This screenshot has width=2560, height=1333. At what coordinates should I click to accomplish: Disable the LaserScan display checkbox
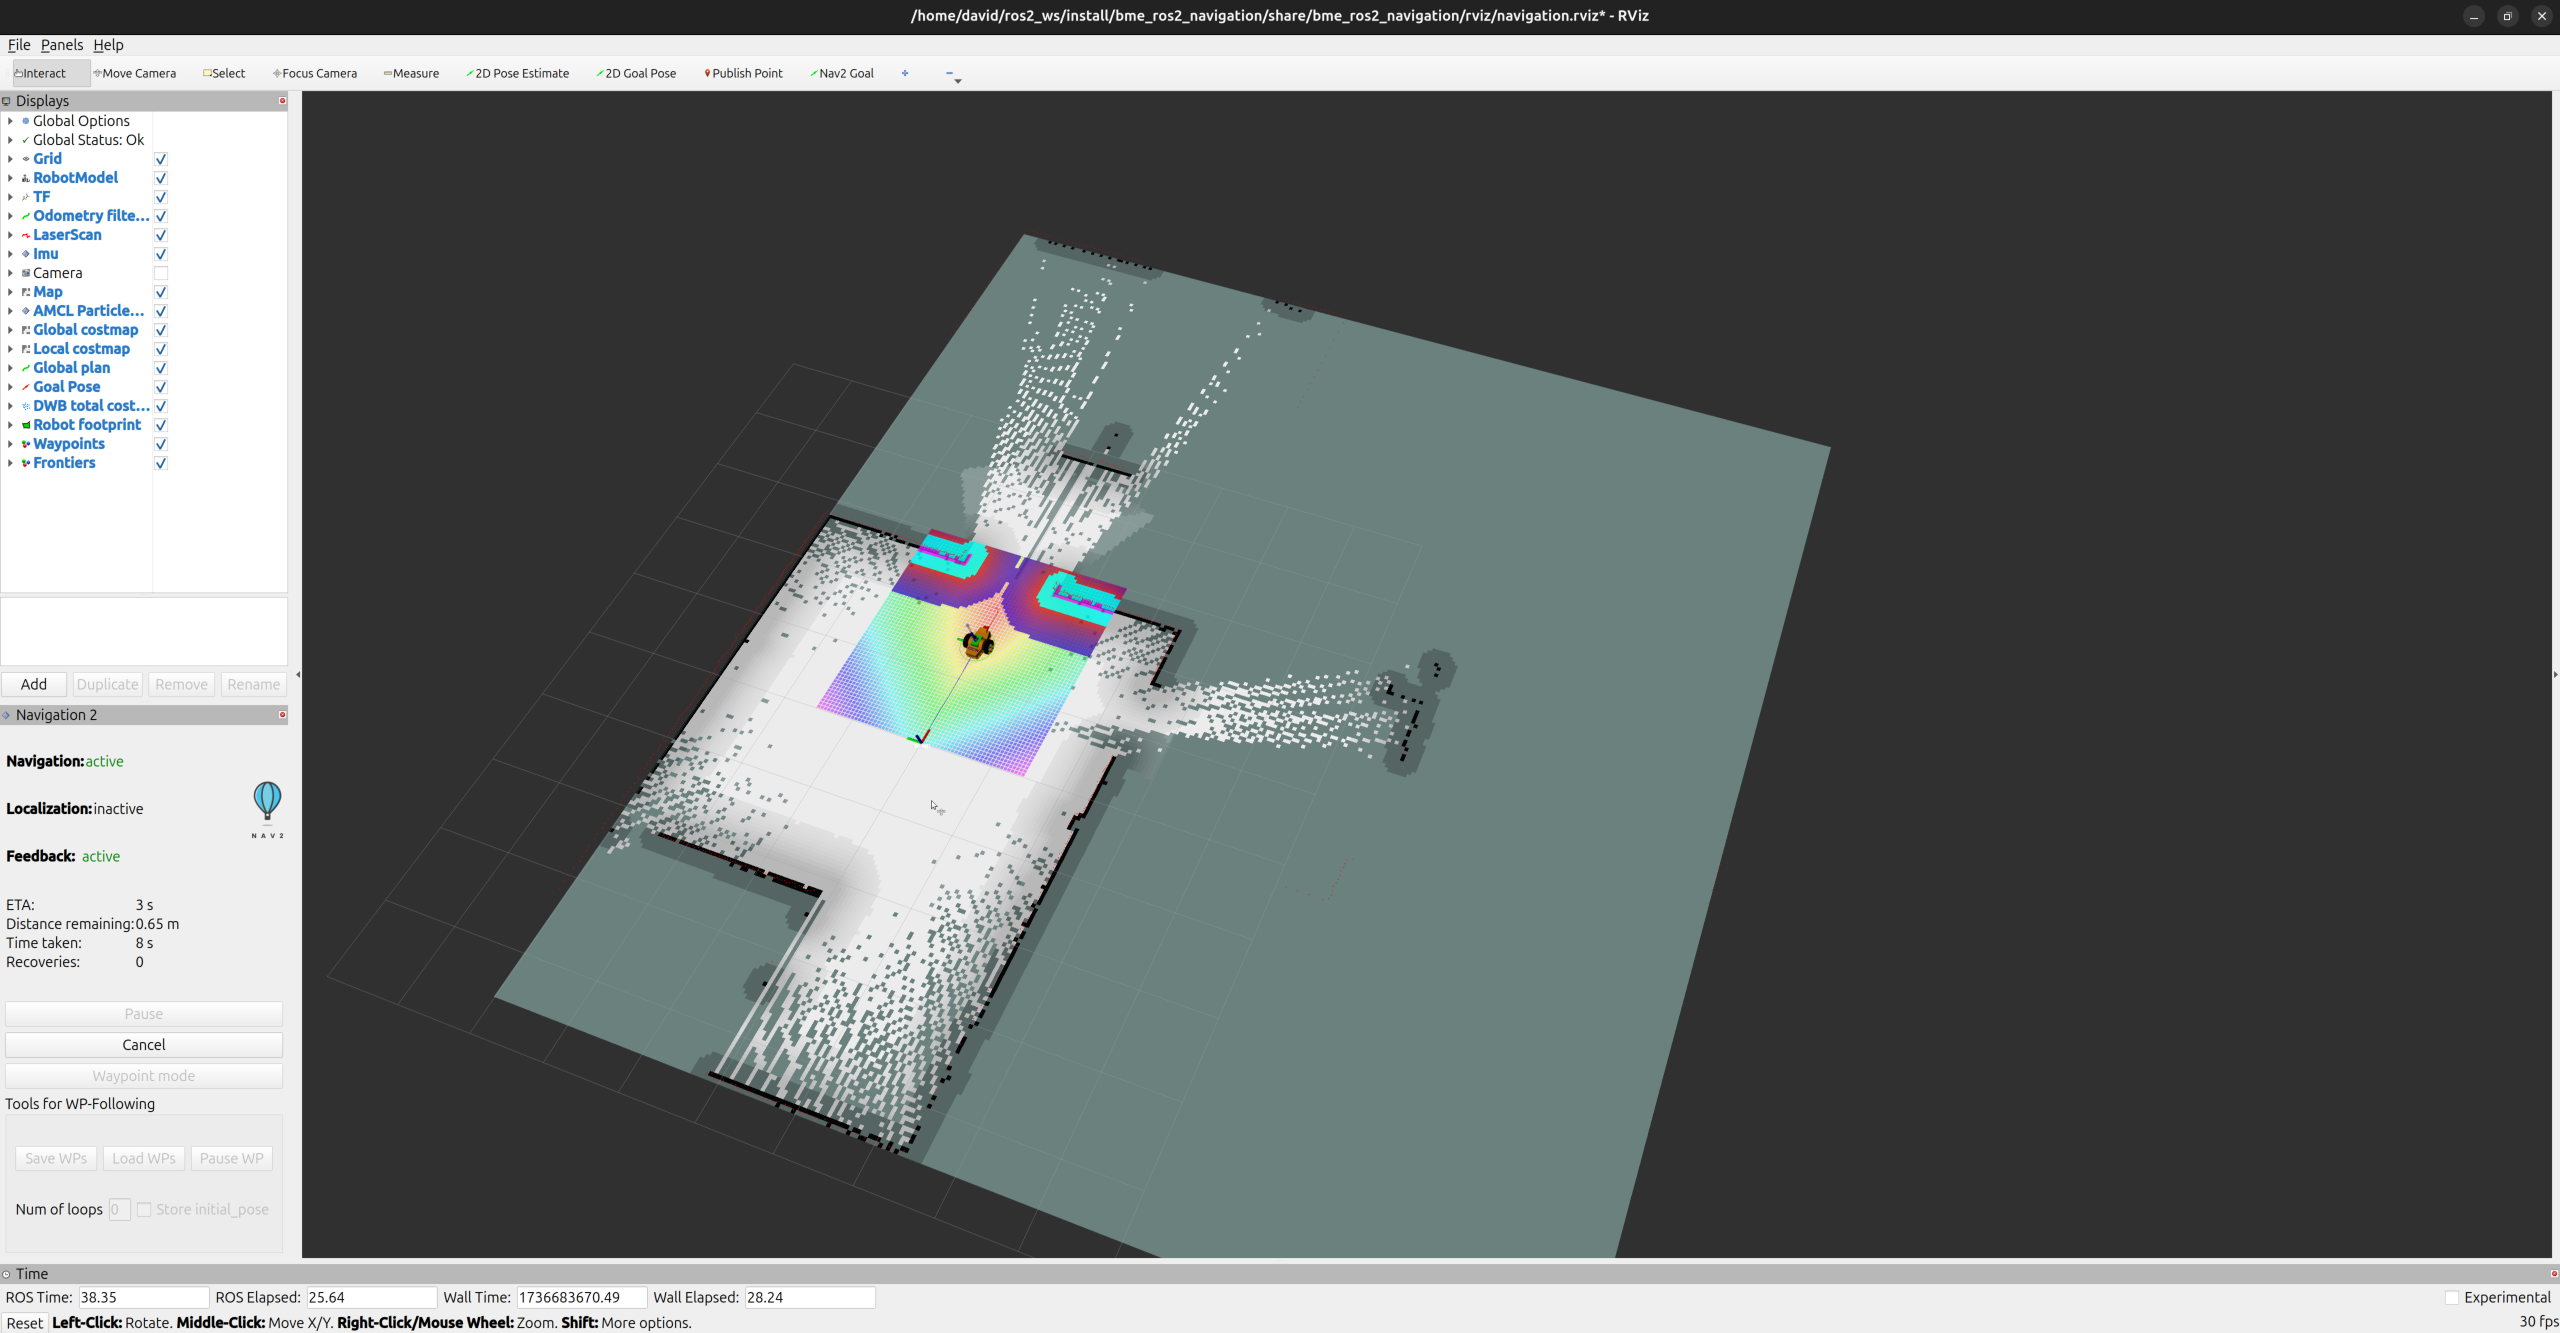(x=161, y=235)
